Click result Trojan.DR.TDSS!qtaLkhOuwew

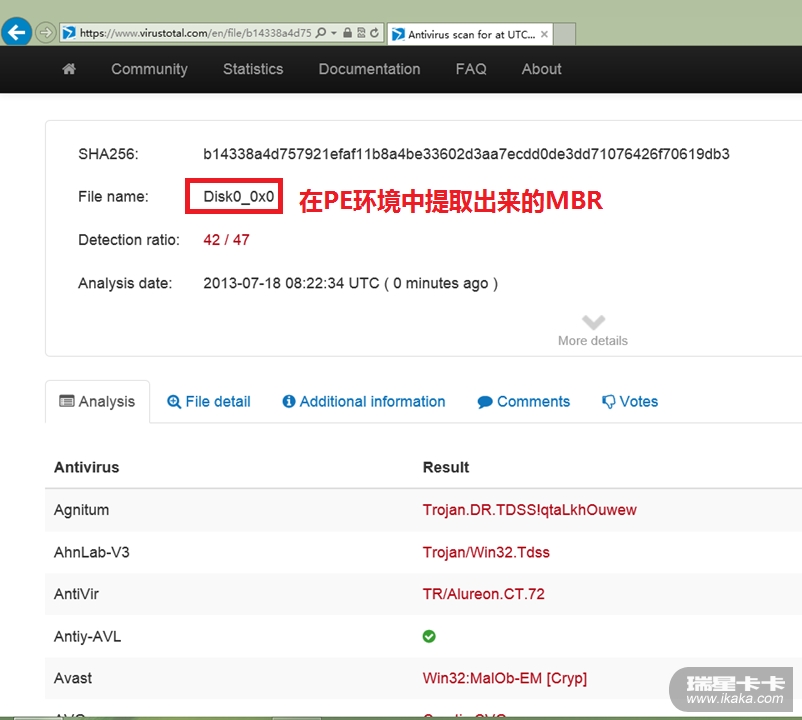pyautogui.click(x=529, y=510)
